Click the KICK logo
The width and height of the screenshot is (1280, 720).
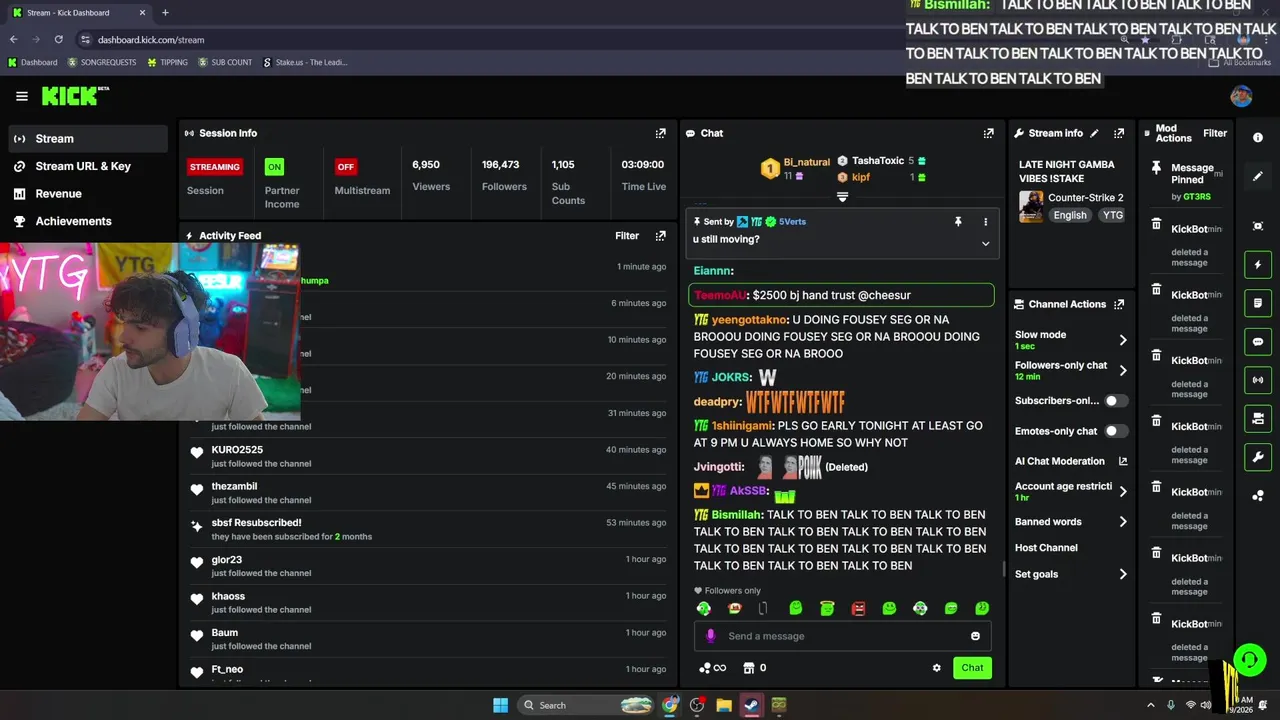75,96
